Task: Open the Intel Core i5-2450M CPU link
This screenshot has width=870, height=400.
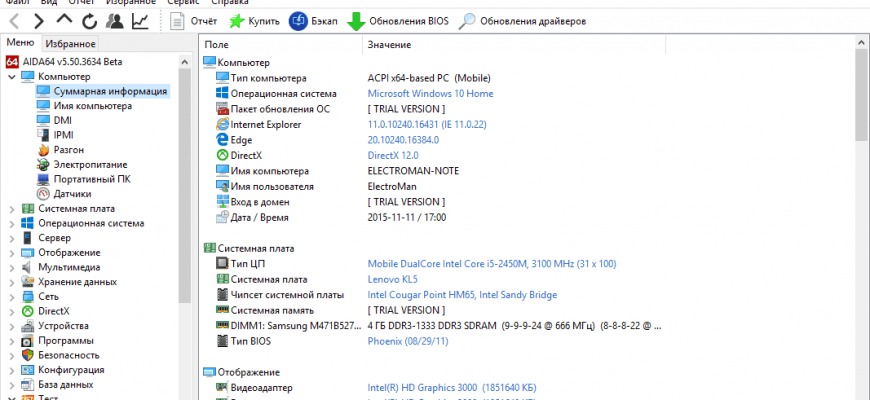Action: tap(492, 264)
